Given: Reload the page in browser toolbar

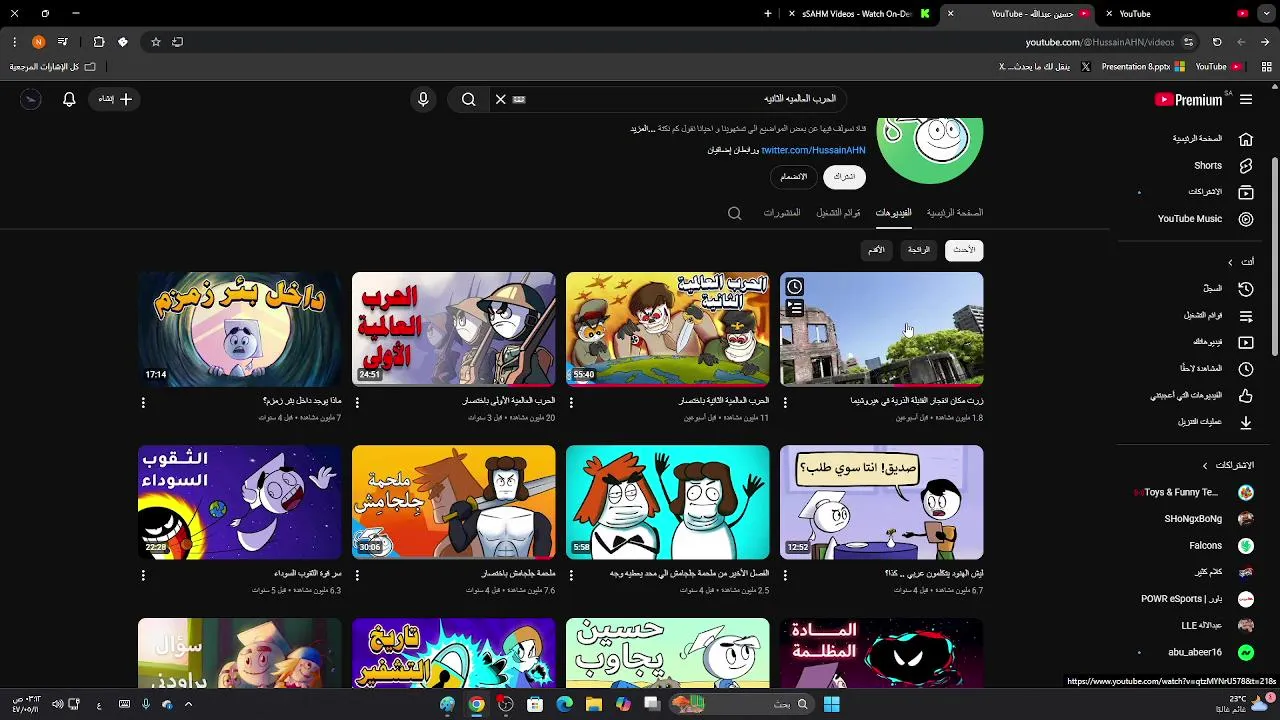Looking at the screenshot, I should tap(1217, 42).
